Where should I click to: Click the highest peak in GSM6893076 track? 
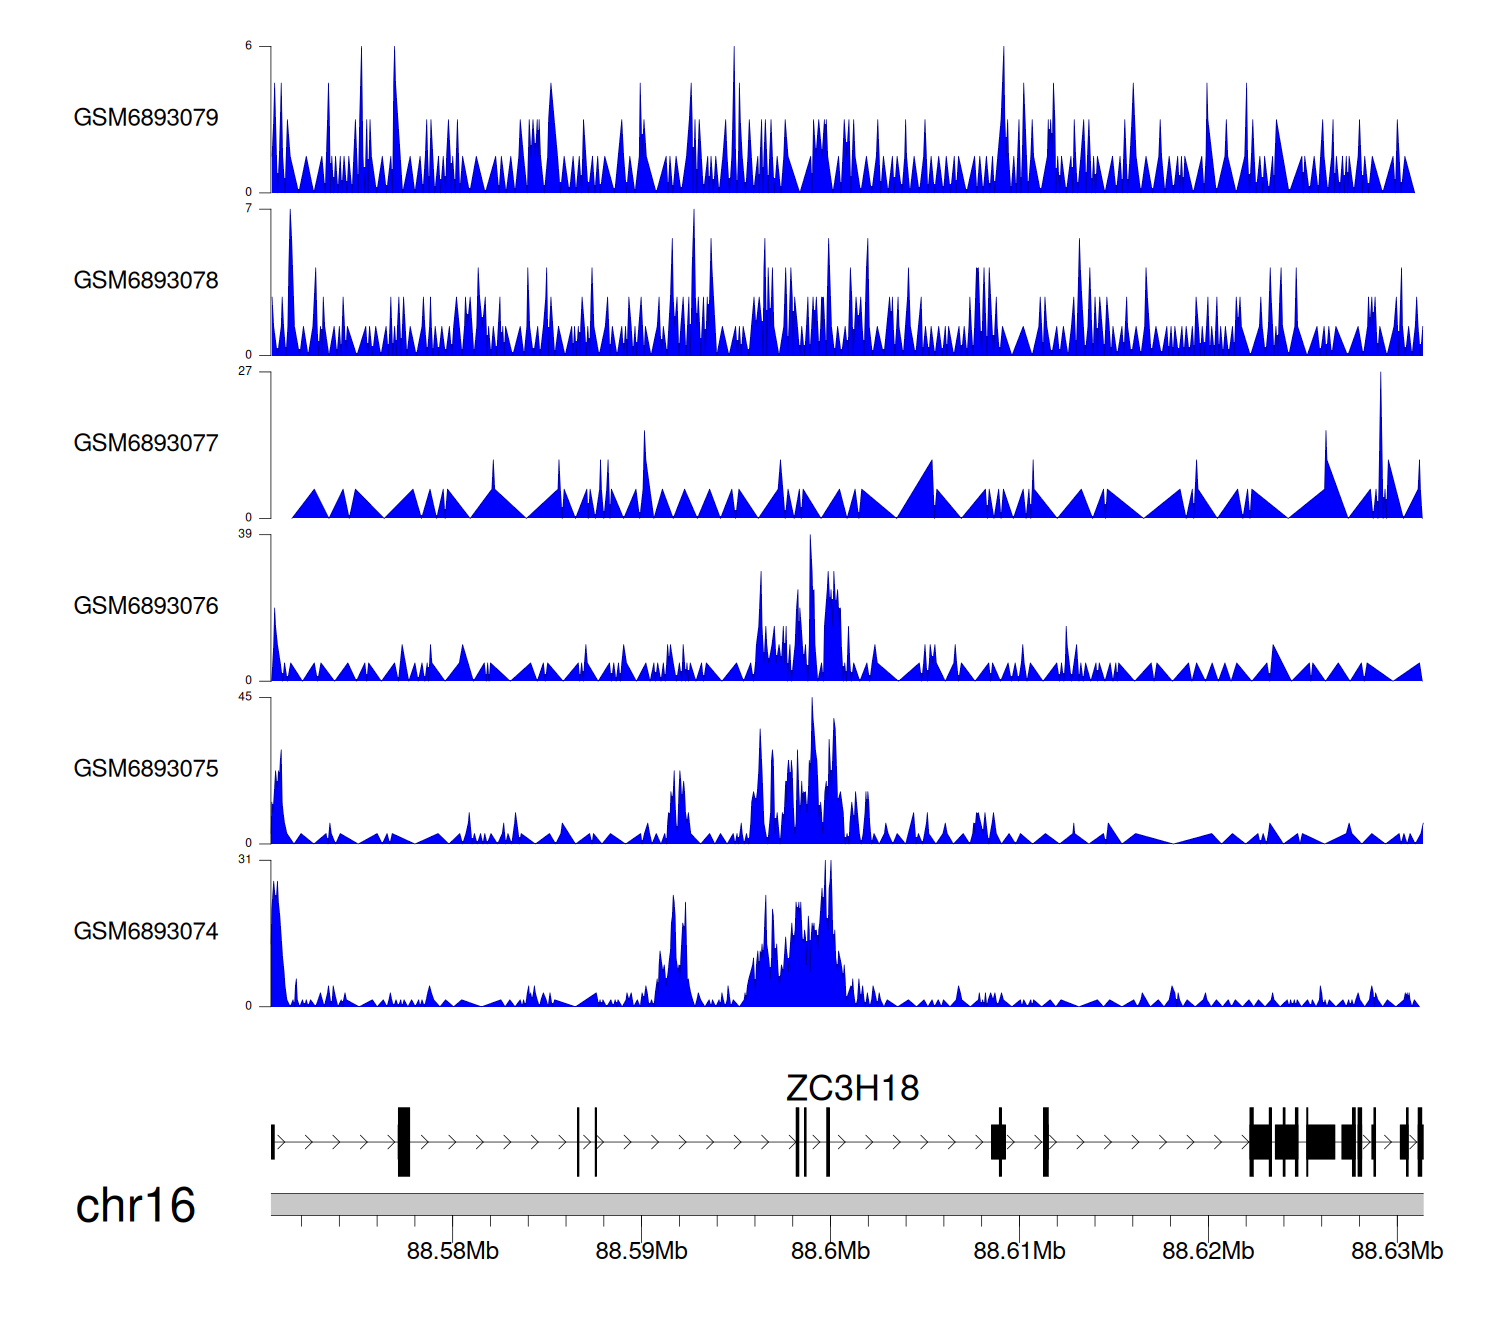(810, 542)
